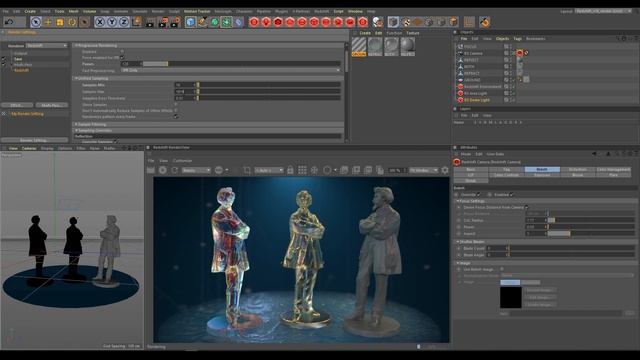Image resolution: width=640 pixels, height=360 pixels.
Task: Select the Move tool in toolbar
Action: click(48, 22)
